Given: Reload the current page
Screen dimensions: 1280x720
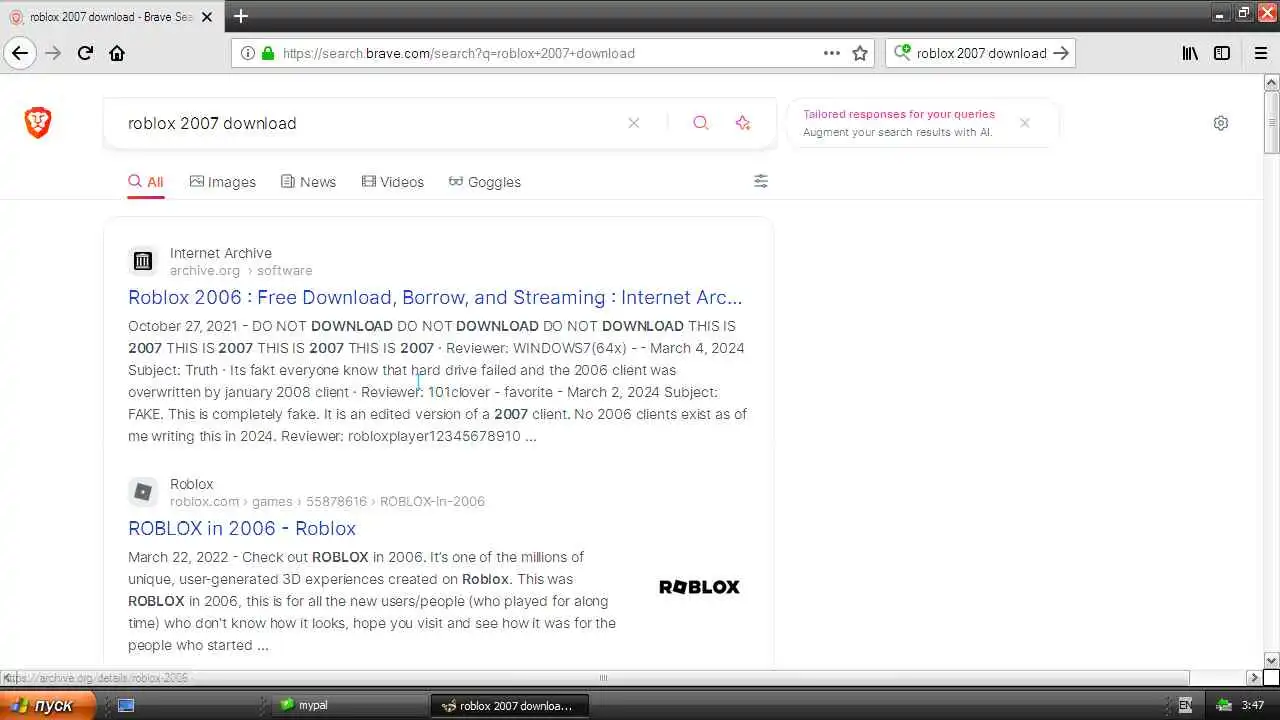Looking at the screenshot, I should point(85,53).
